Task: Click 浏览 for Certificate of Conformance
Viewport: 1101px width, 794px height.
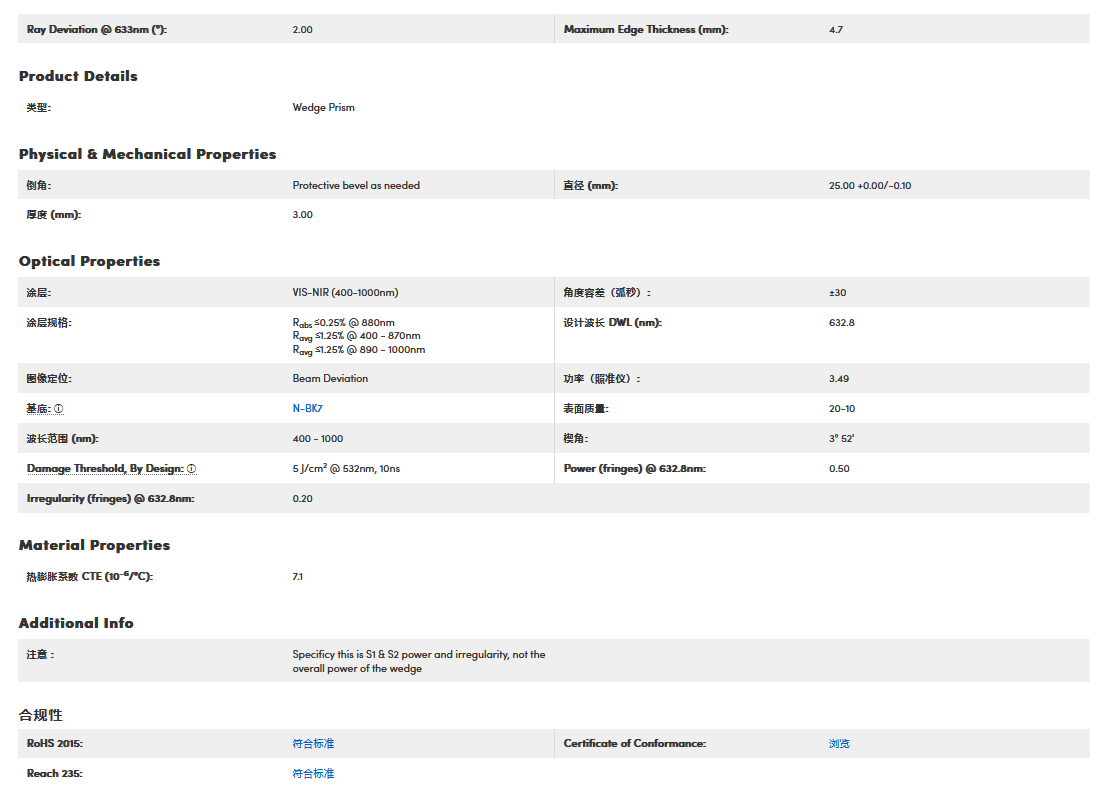Action: coord(839,744)
